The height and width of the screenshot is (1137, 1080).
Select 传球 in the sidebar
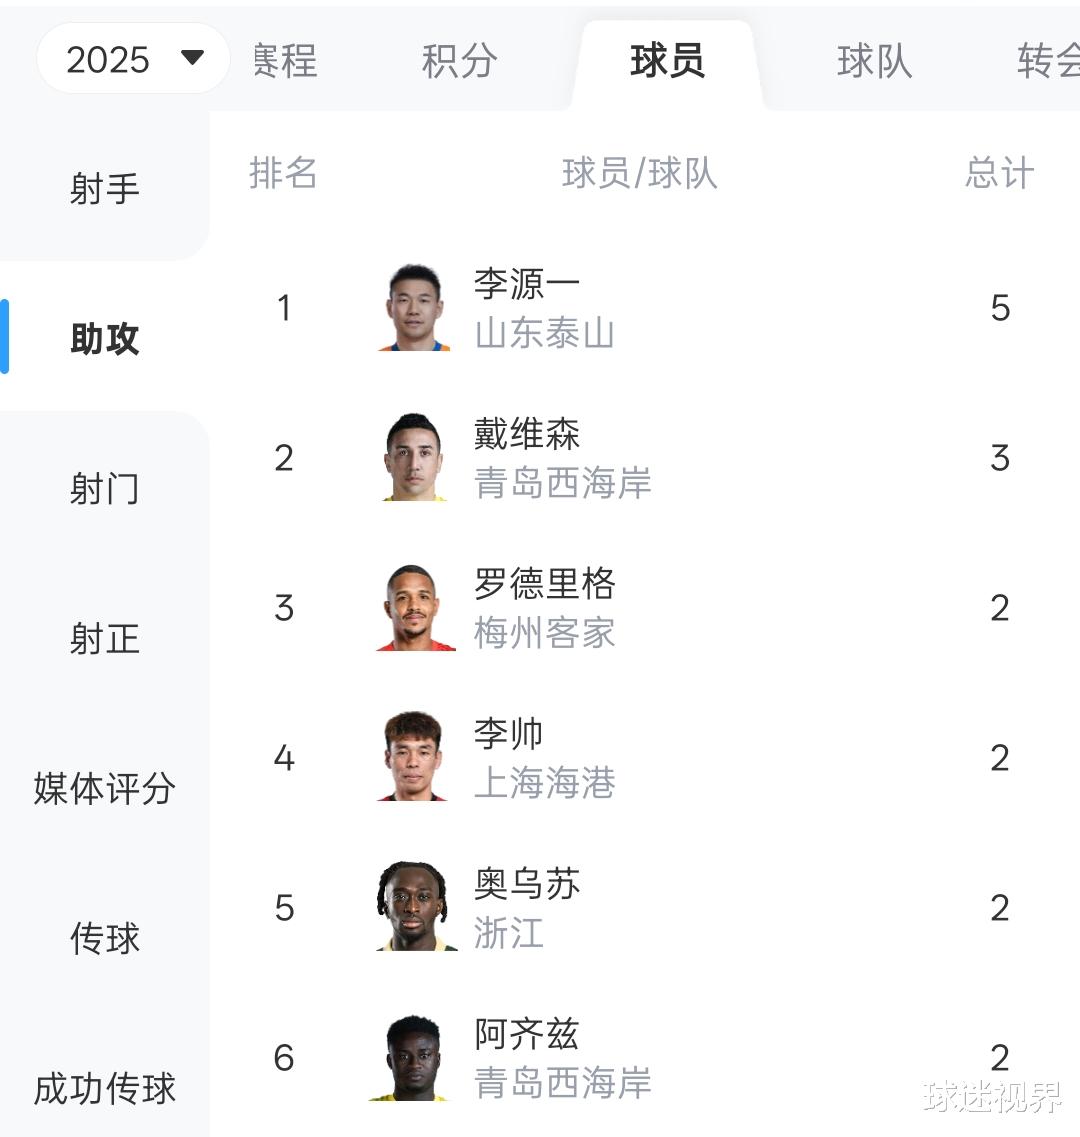tap(104, 938)
